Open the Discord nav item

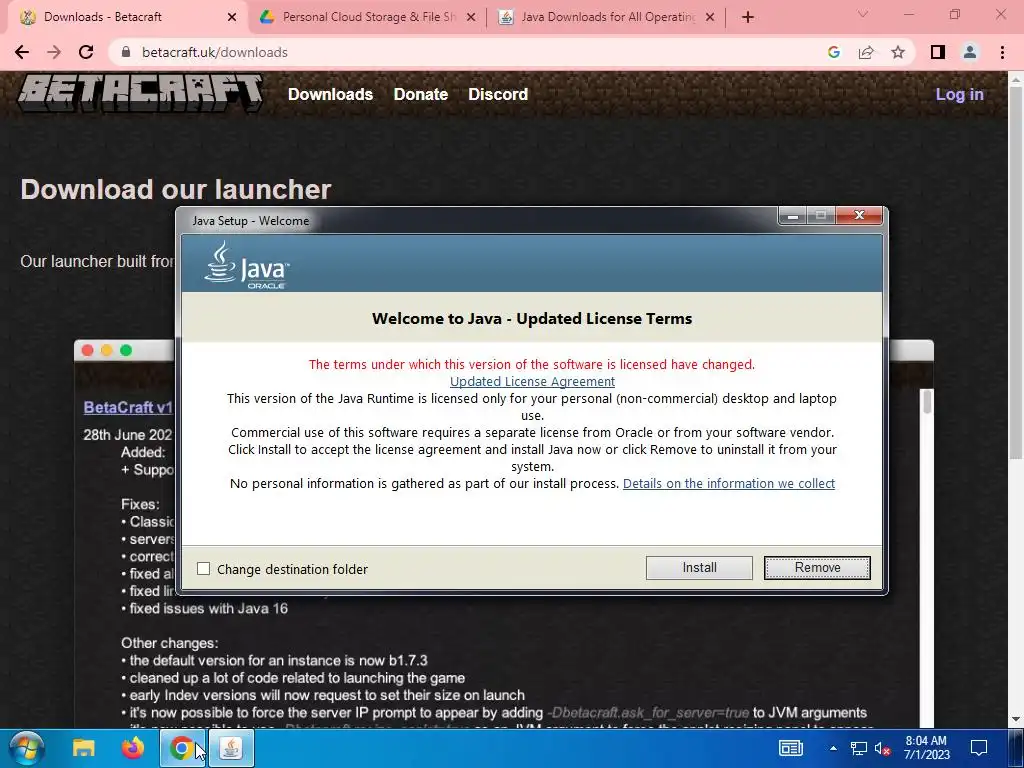498,94
